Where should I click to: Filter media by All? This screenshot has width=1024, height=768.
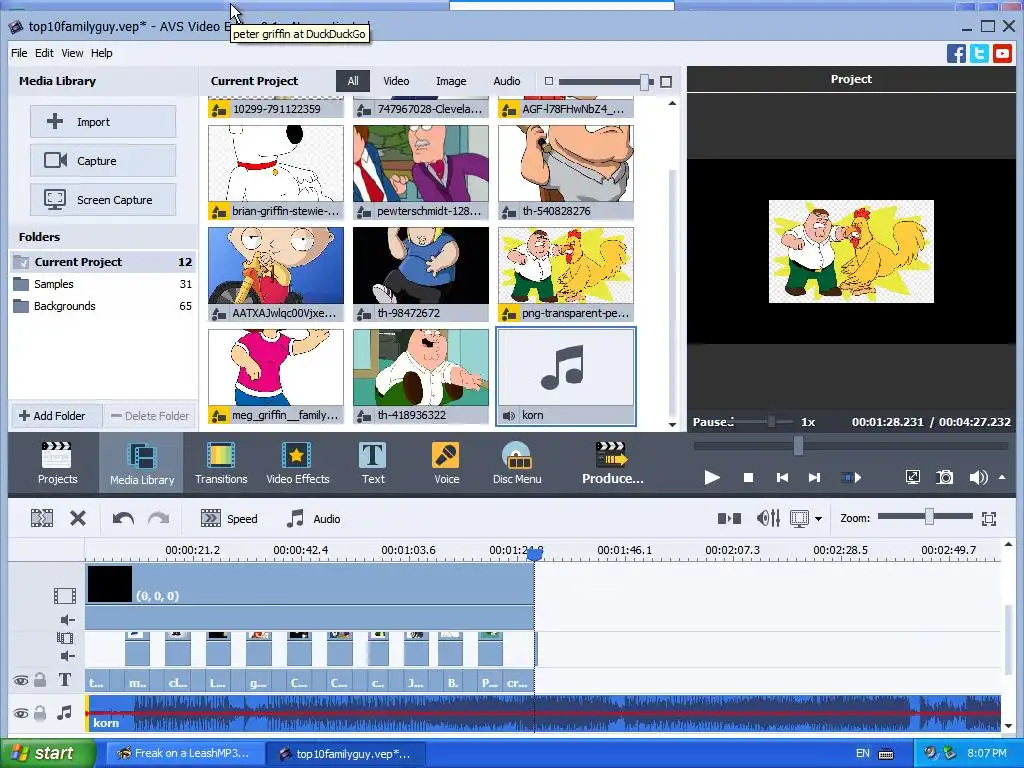coord(353,81)
